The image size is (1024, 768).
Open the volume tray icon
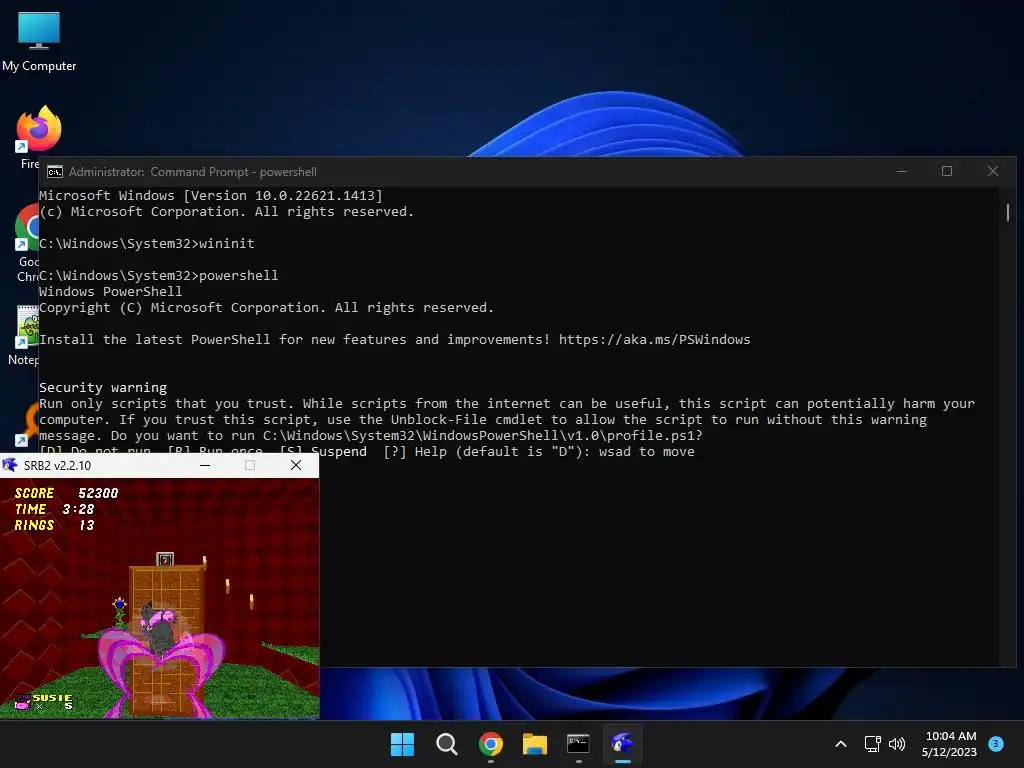(x=897, y=744)
